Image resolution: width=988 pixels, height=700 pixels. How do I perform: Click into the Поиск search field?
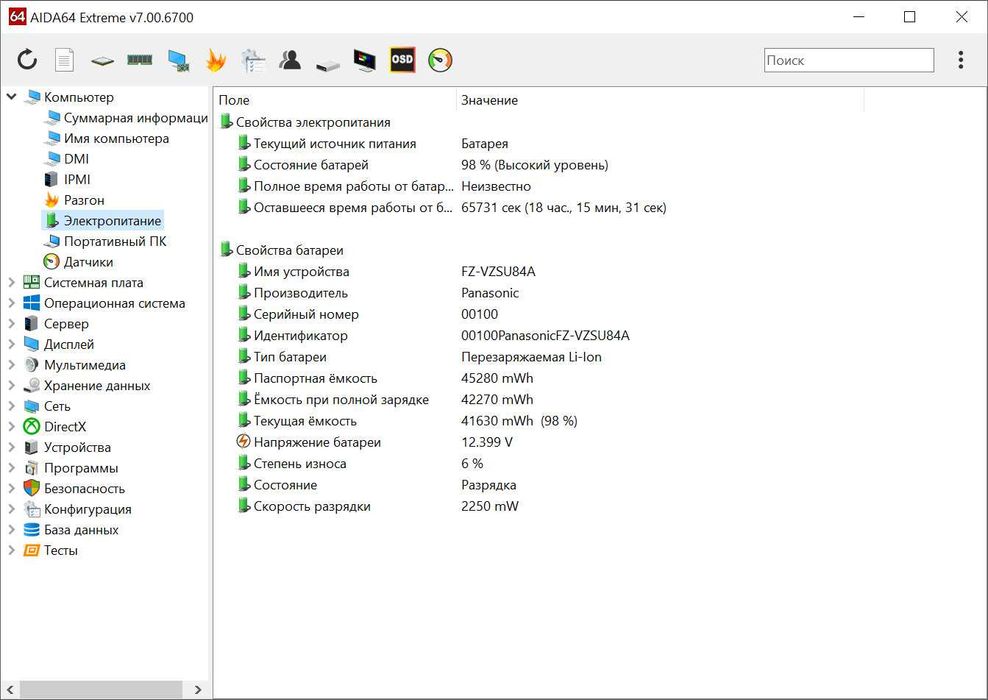coord(848,60)
